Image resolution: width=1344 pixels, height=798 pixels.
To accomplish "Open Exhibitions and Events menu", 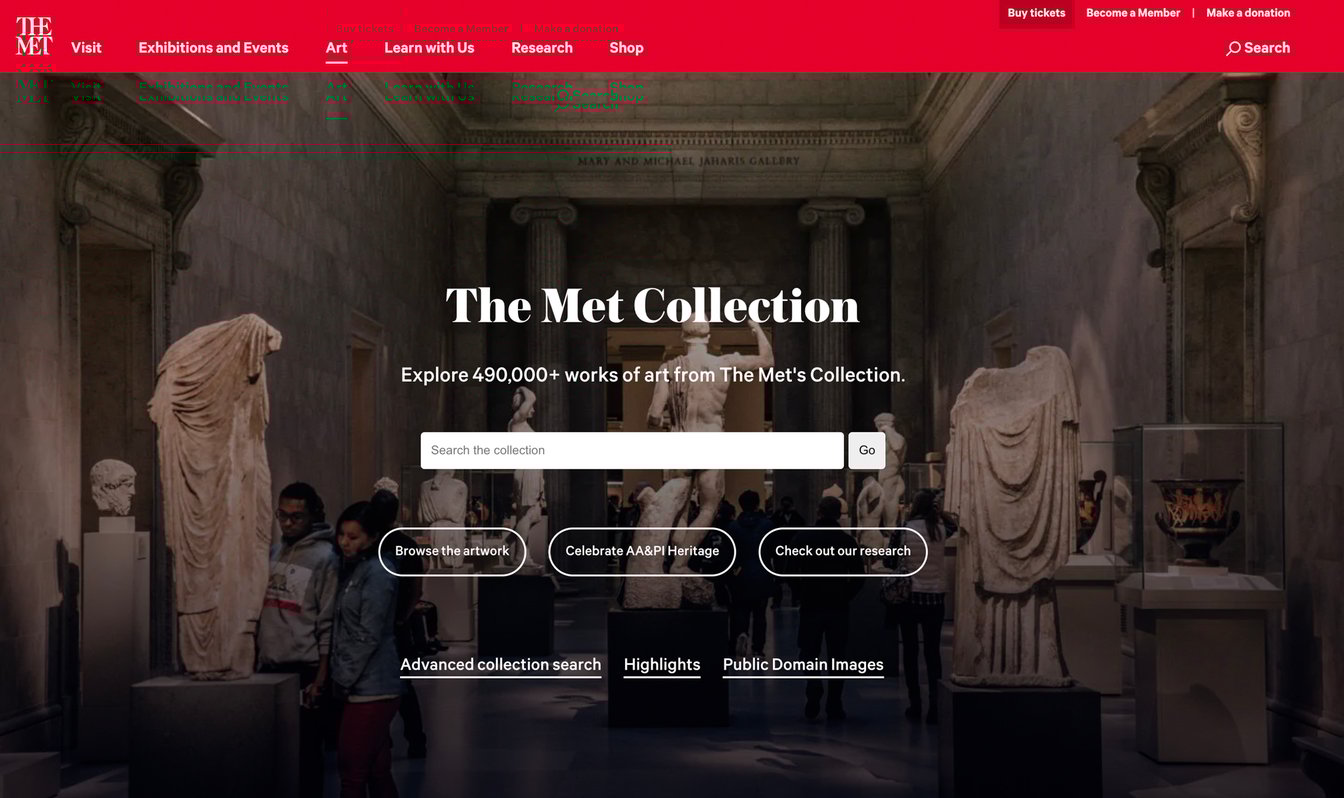I will (x=213, y=48).
